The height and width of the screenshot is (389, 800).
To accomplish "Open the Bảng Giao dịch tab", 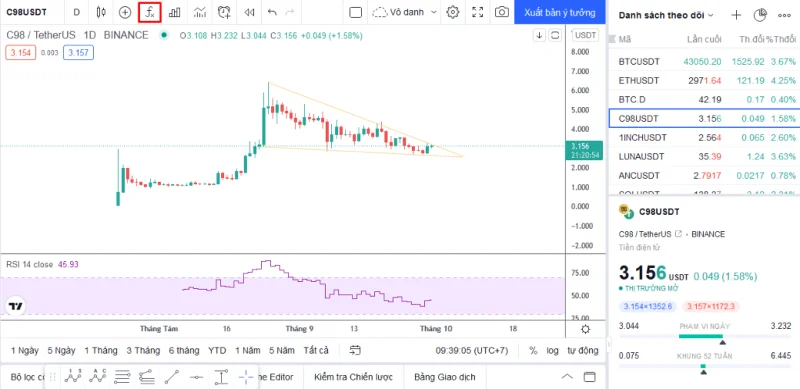I will click(445, 377).
